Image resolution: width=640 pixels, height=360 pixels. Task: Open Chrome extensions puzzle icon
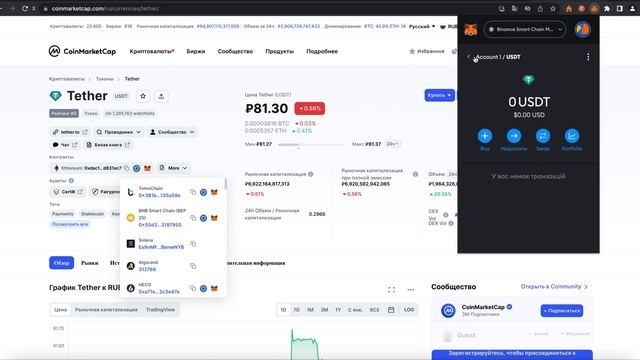coord(607,9)
